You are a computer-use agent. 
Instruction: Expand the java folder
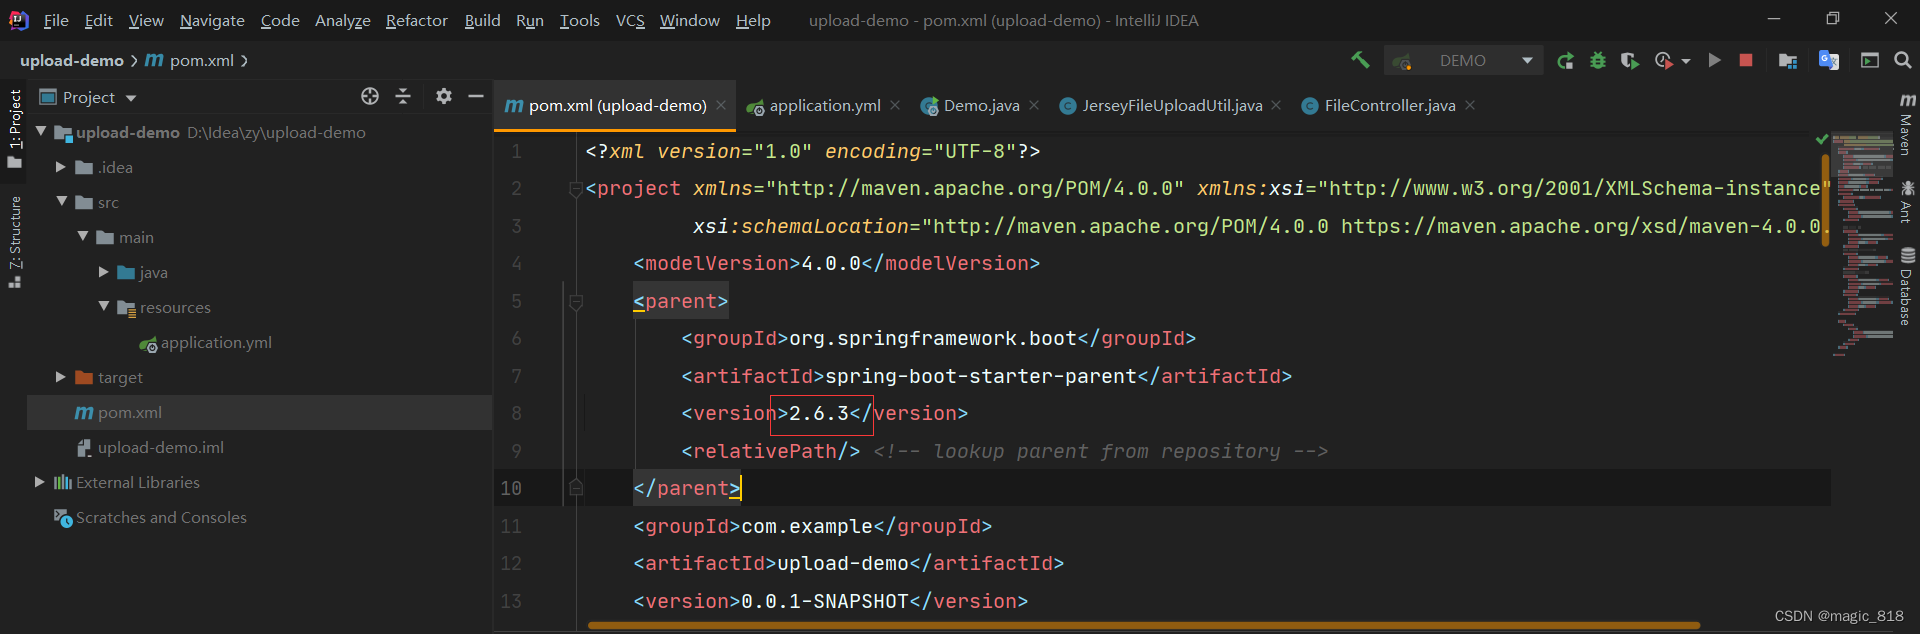104,272
